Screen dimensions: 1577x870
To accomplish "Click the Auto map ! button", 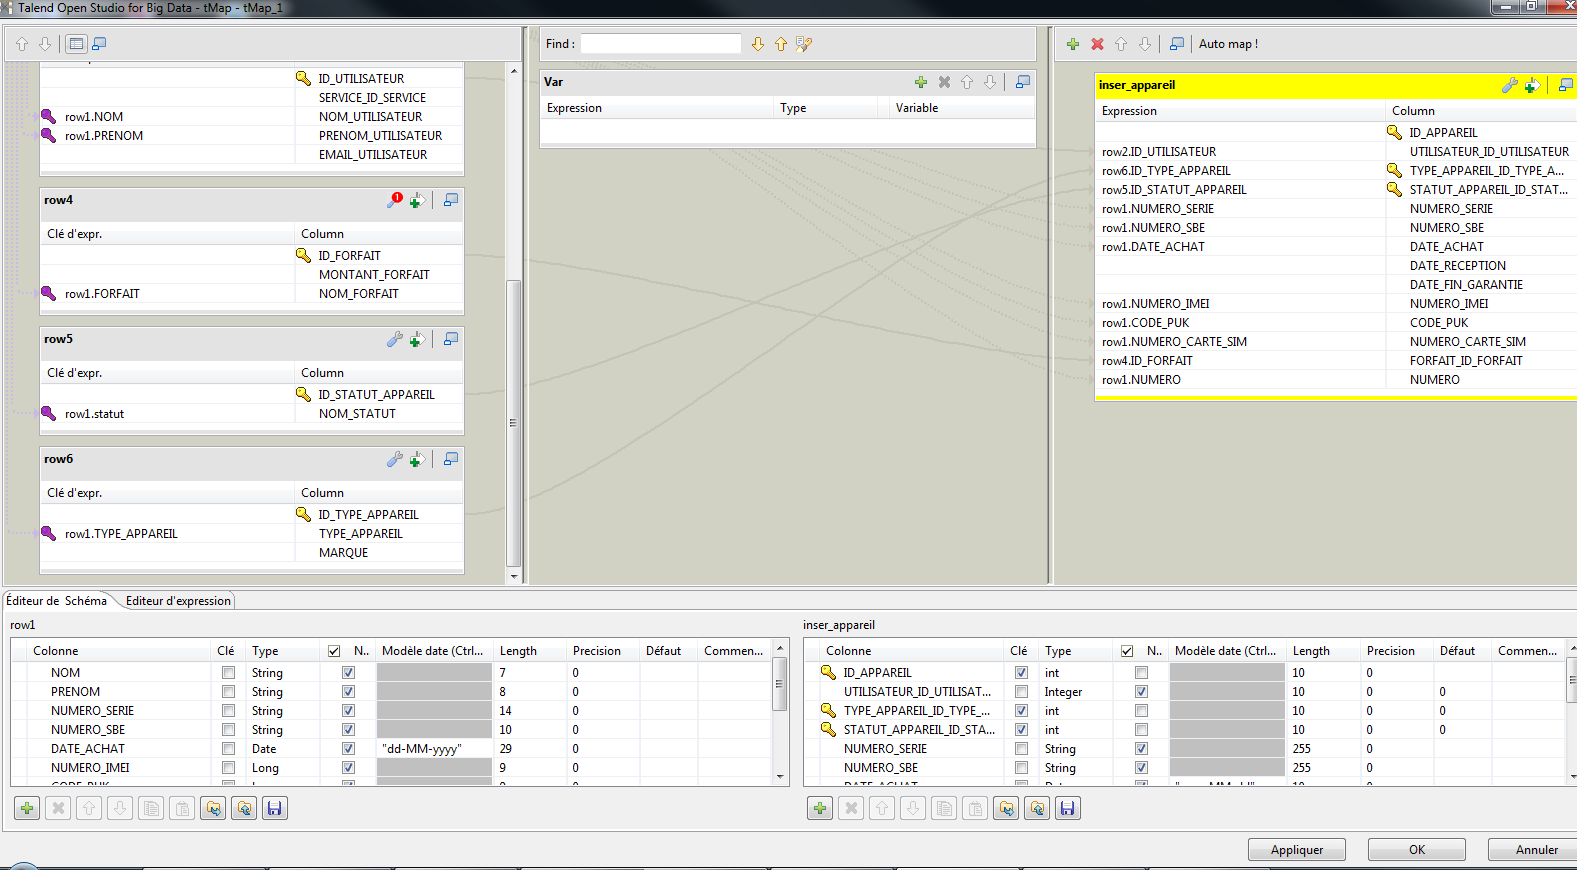I will pyautogui.click(x=1228, y=44).
